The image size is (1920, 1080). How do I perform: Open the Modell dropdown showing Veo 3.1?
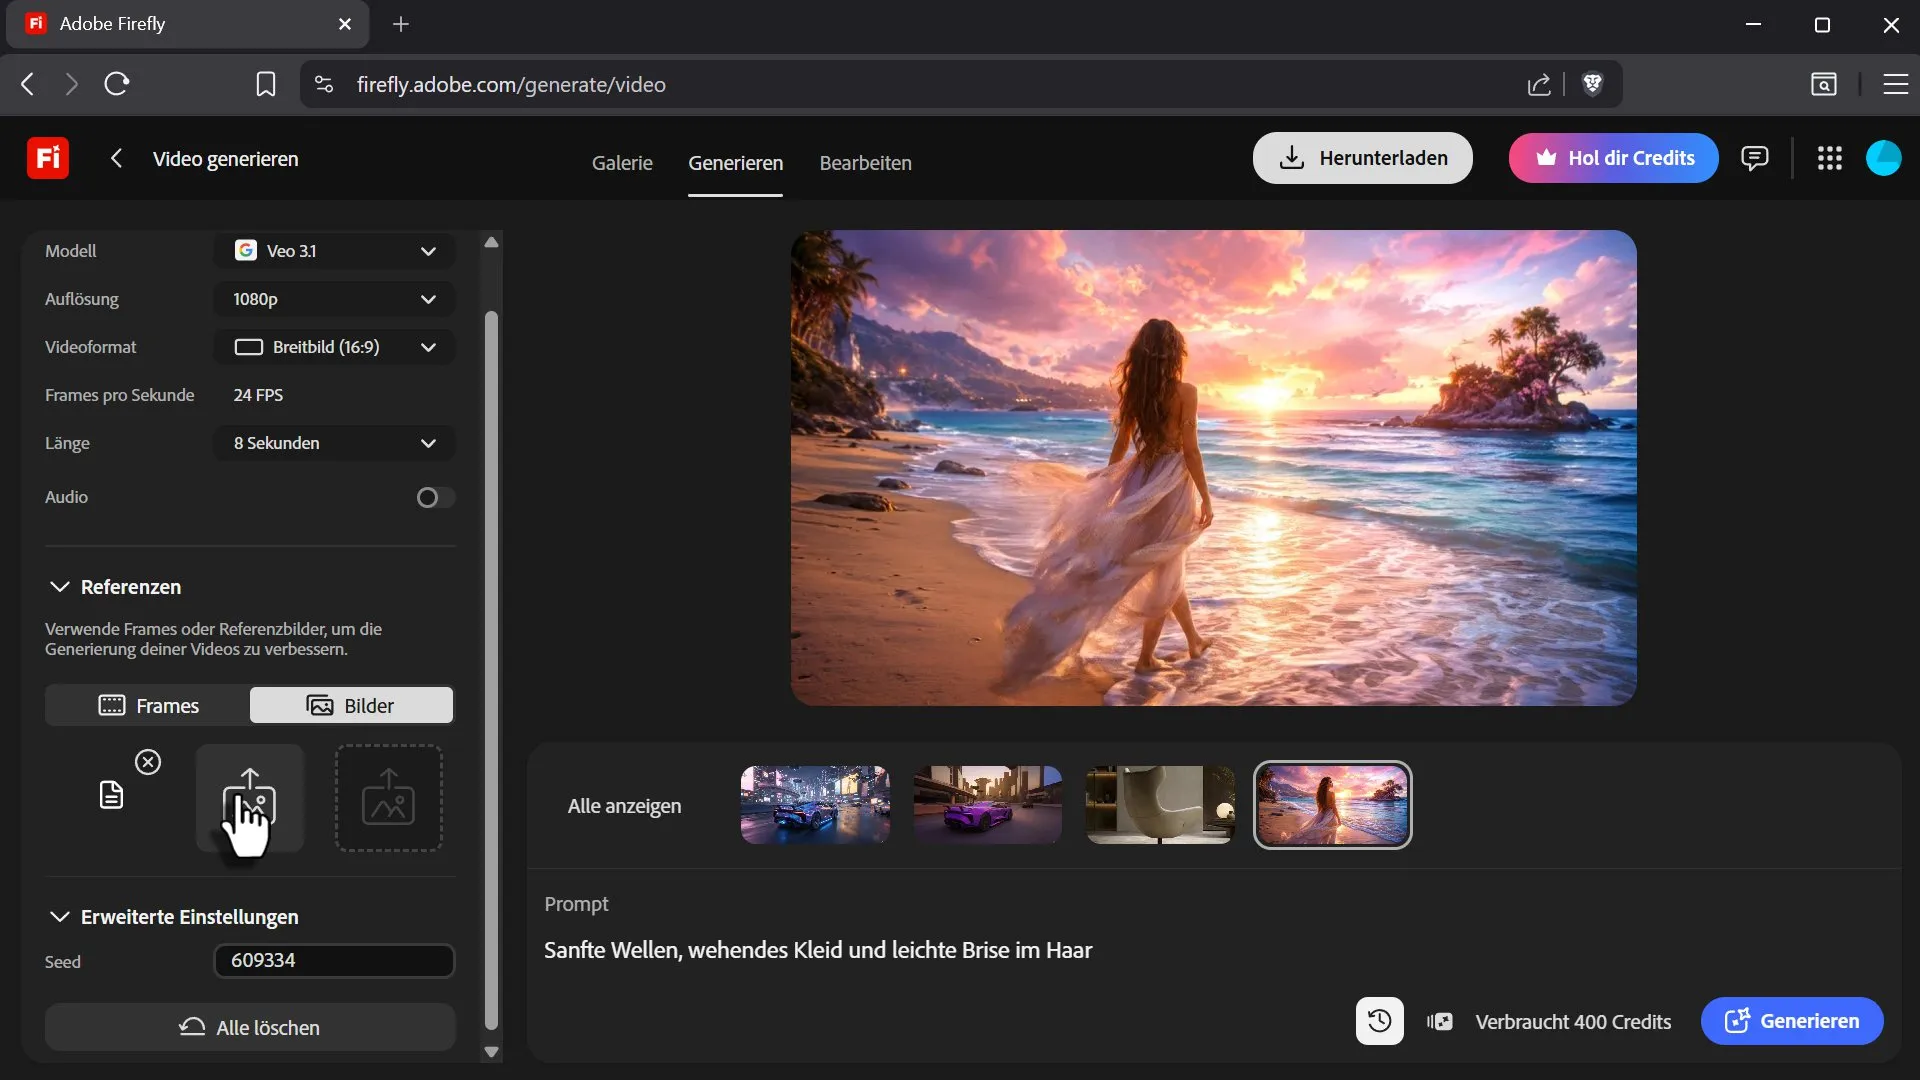334,251
